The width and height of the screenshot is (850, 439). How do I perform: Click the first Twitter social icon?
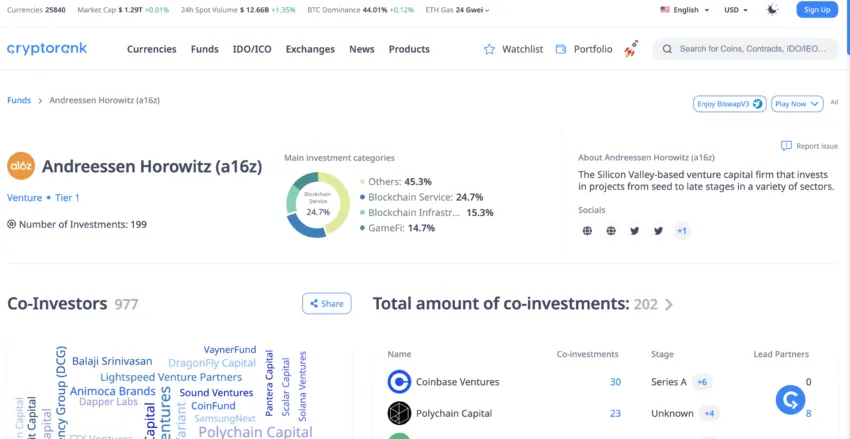coord(634,231)
